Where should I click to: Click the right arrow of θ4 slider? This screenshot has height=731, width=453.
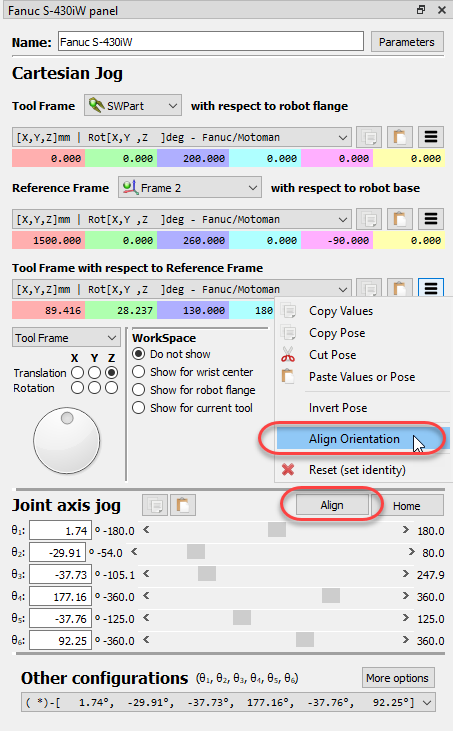point(405,596)
